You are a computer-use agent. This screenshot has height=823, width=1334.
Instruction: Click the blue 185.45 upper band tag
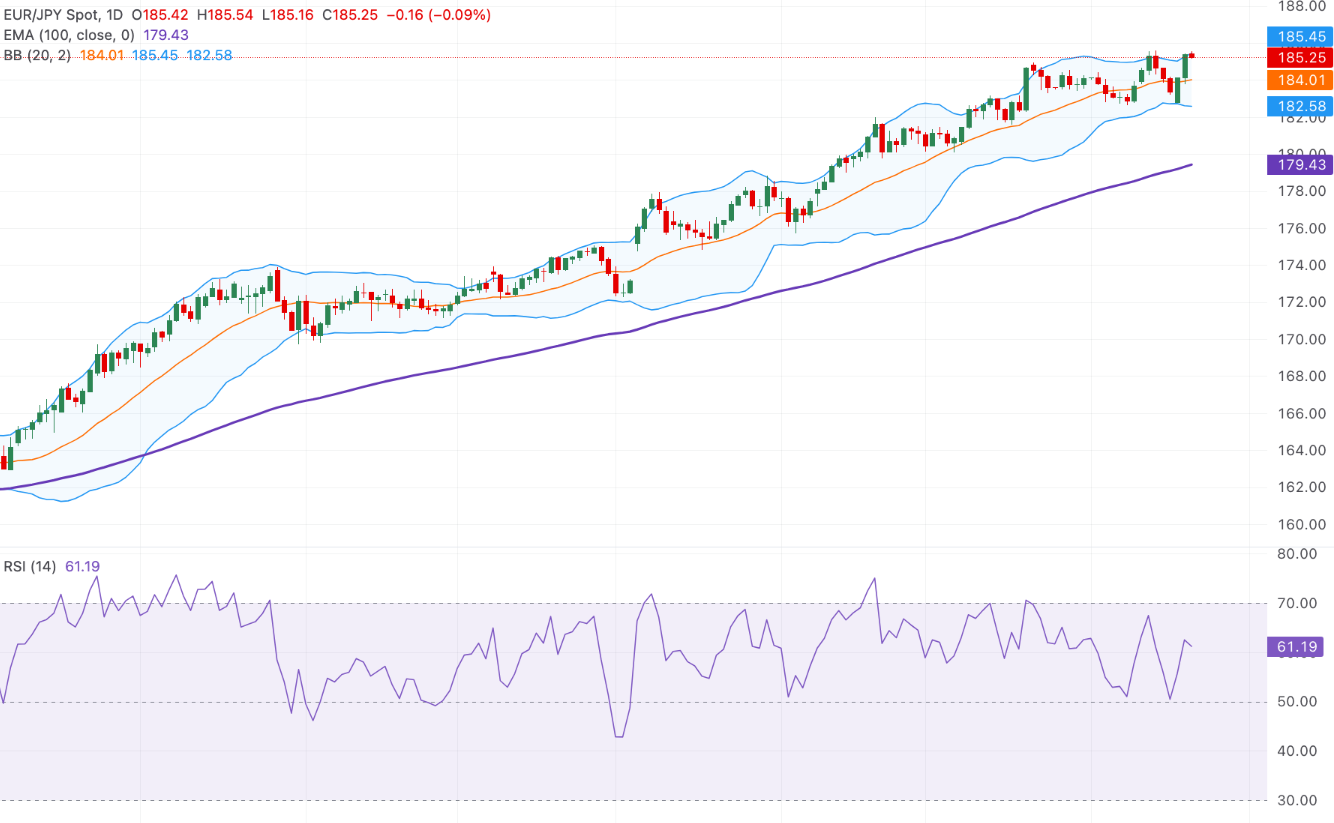[1299, 37]
